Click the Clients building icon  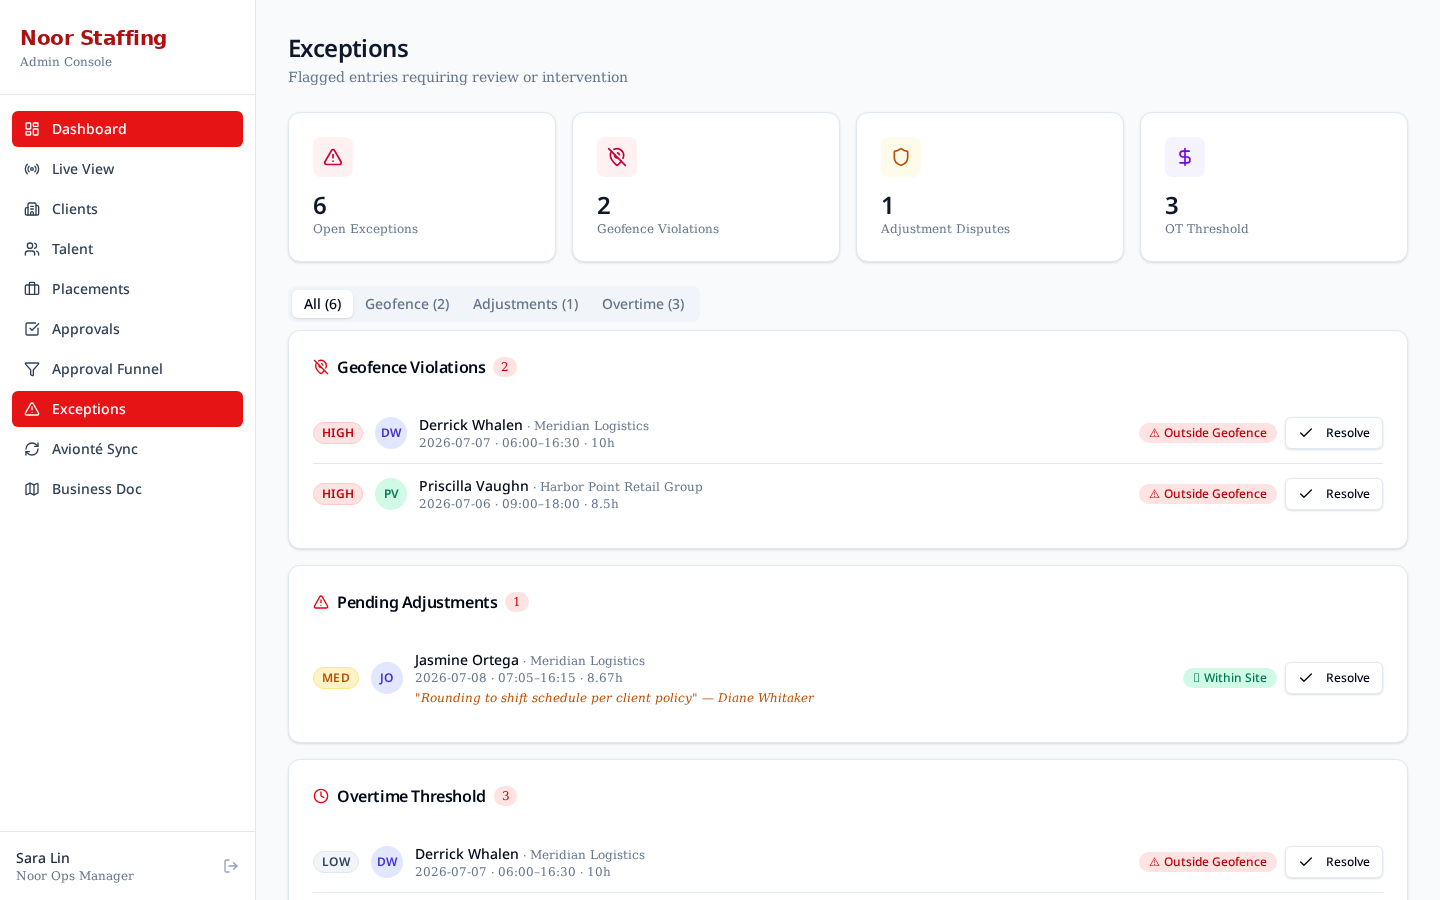tap(32, 209)
